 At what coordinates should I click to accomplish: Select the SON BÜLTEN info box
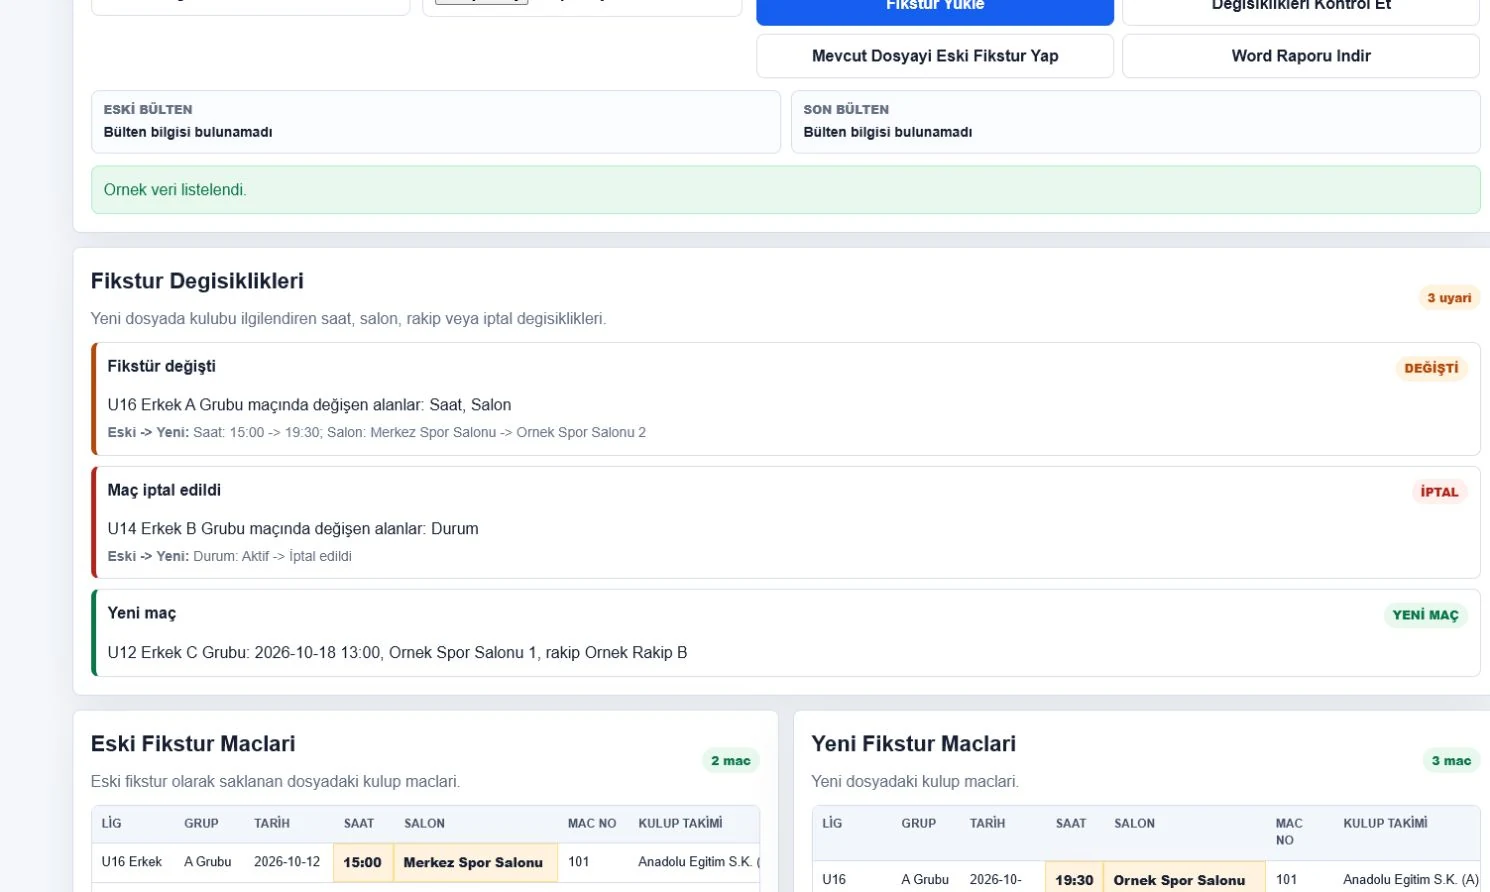(1135, 122)
